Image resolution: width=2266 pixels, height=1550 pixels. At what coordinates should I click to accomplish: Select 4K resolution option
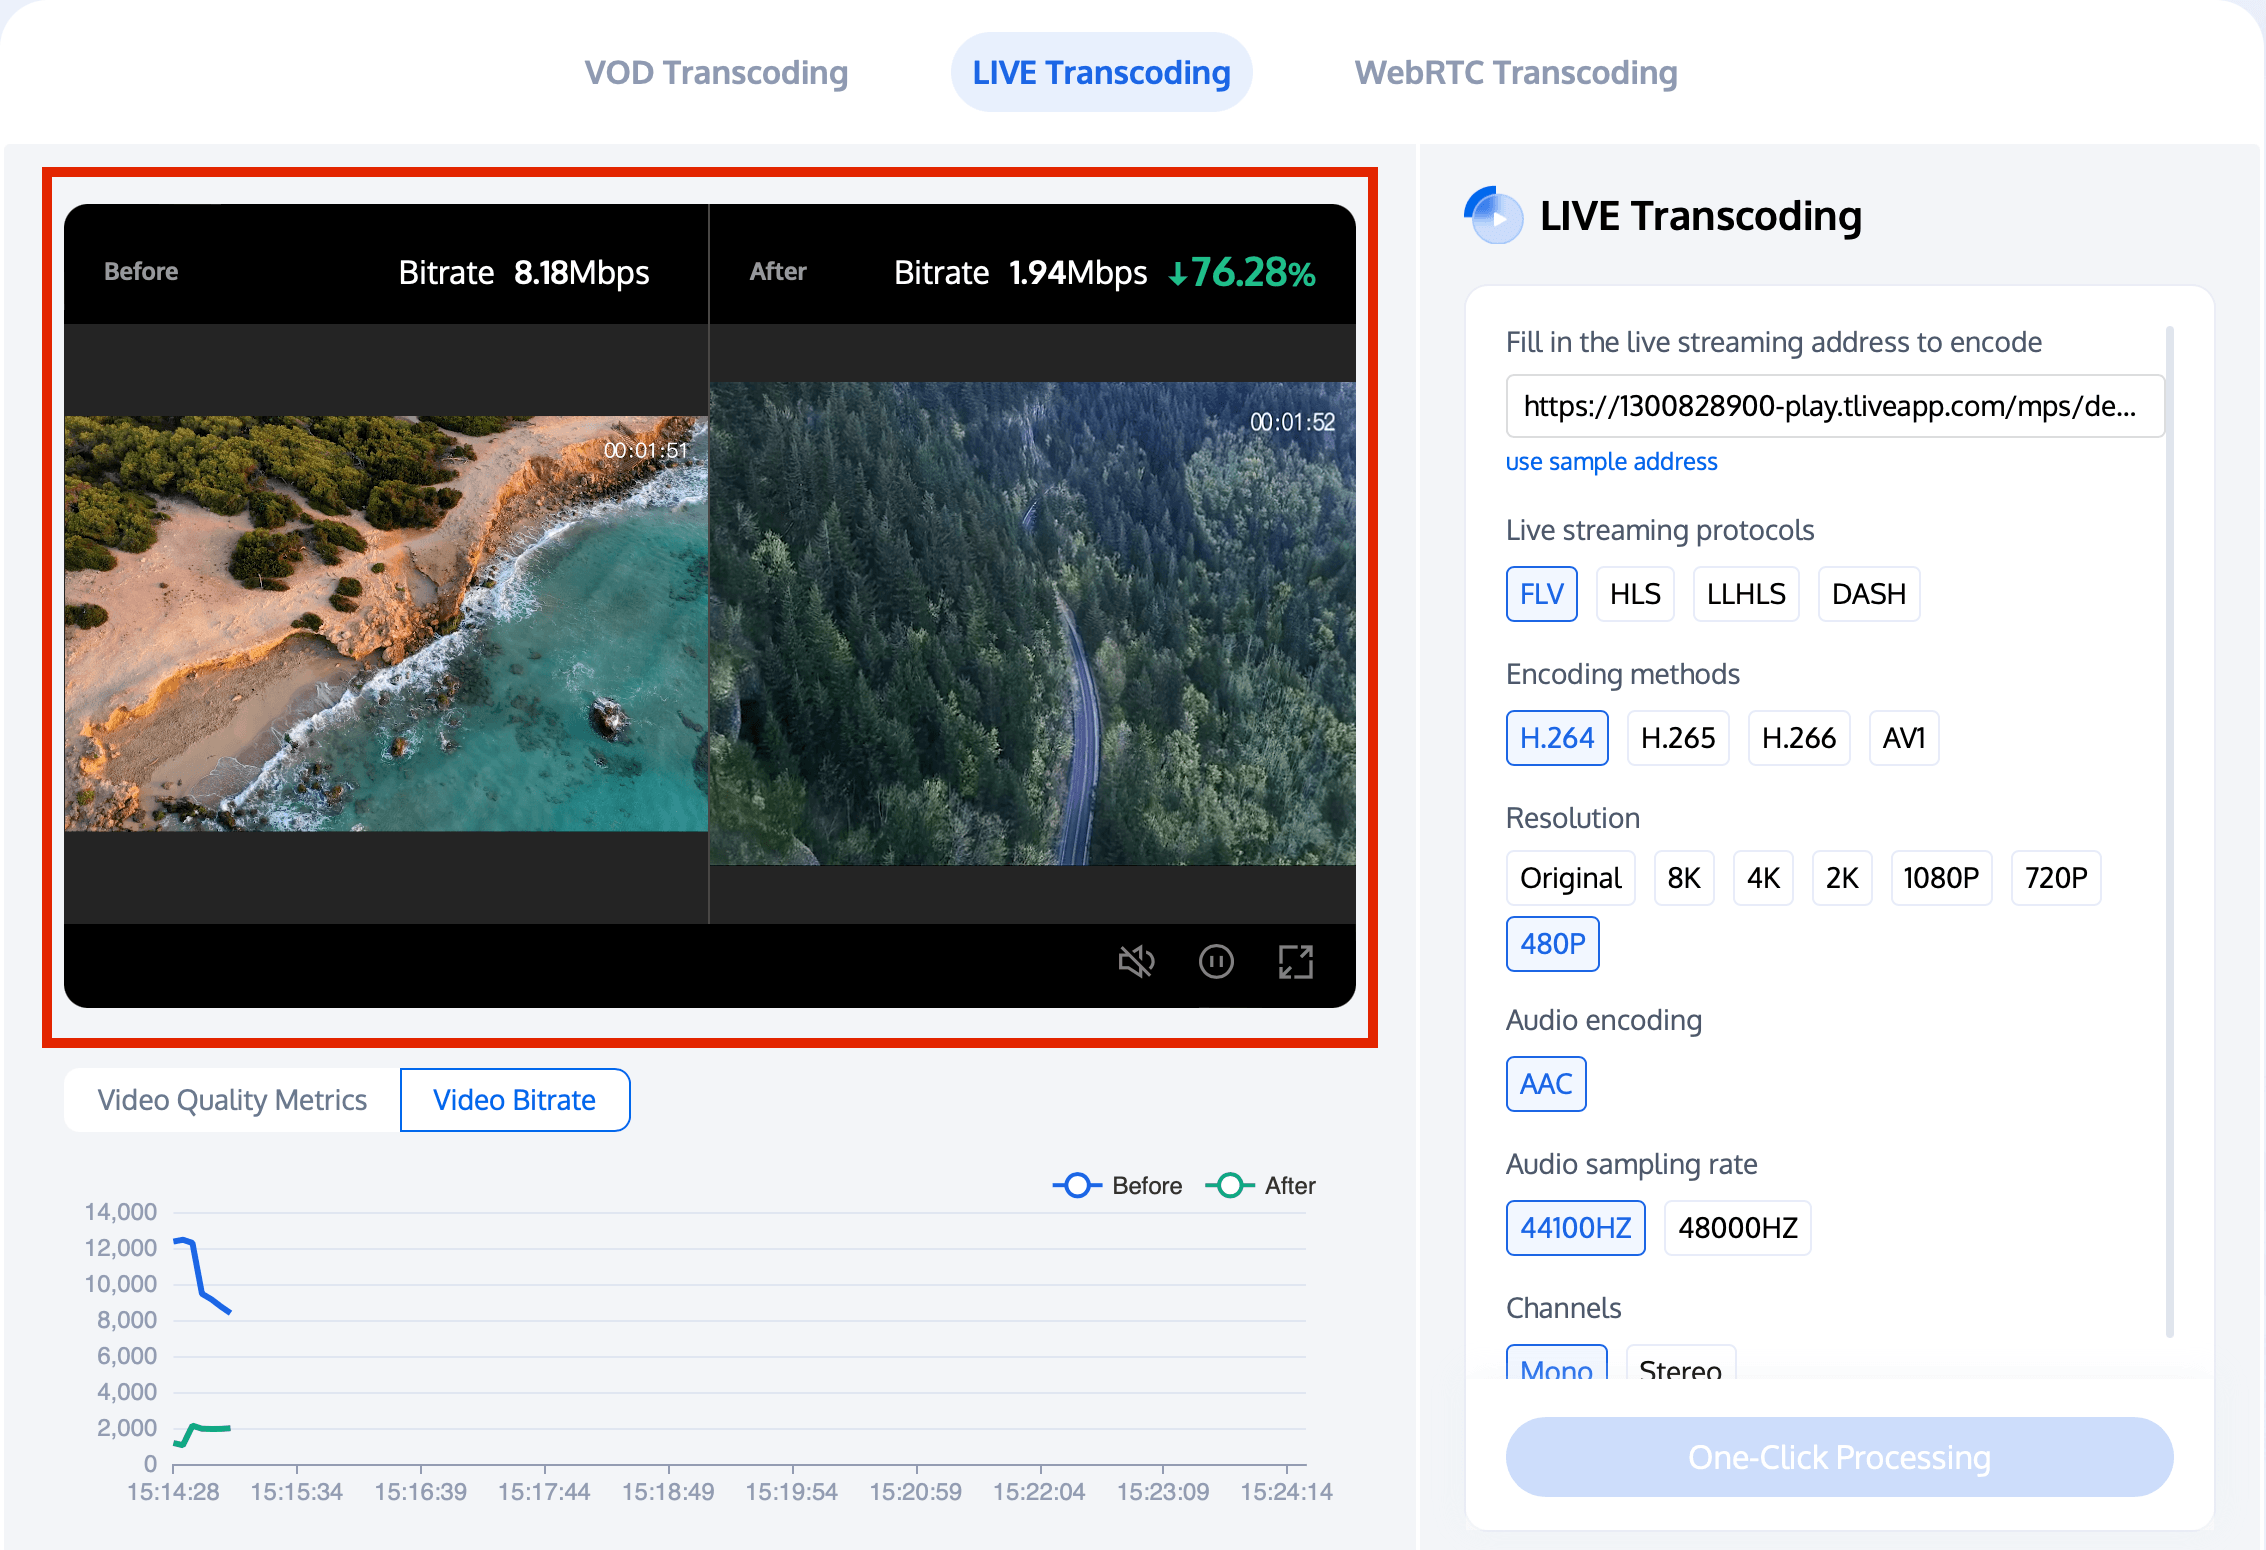1763,877
